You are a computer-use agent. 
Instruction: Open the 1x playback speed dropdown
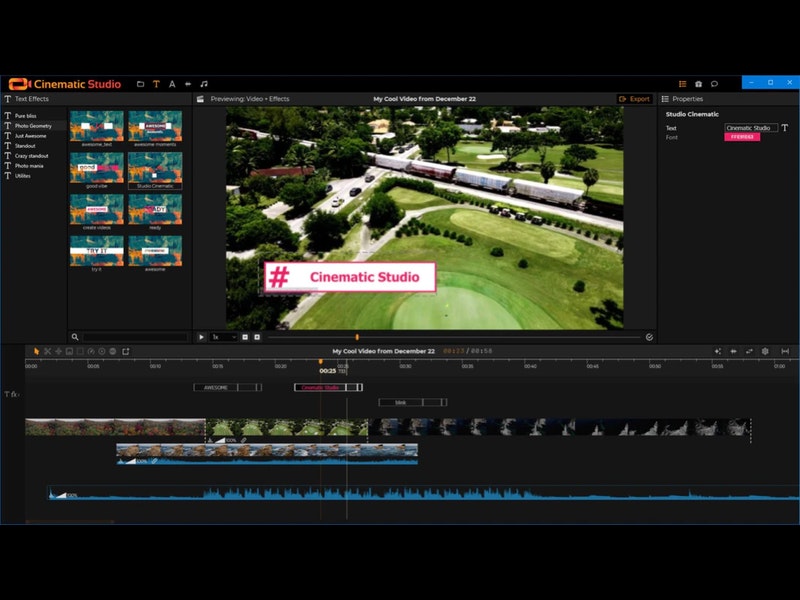[220, 337]
